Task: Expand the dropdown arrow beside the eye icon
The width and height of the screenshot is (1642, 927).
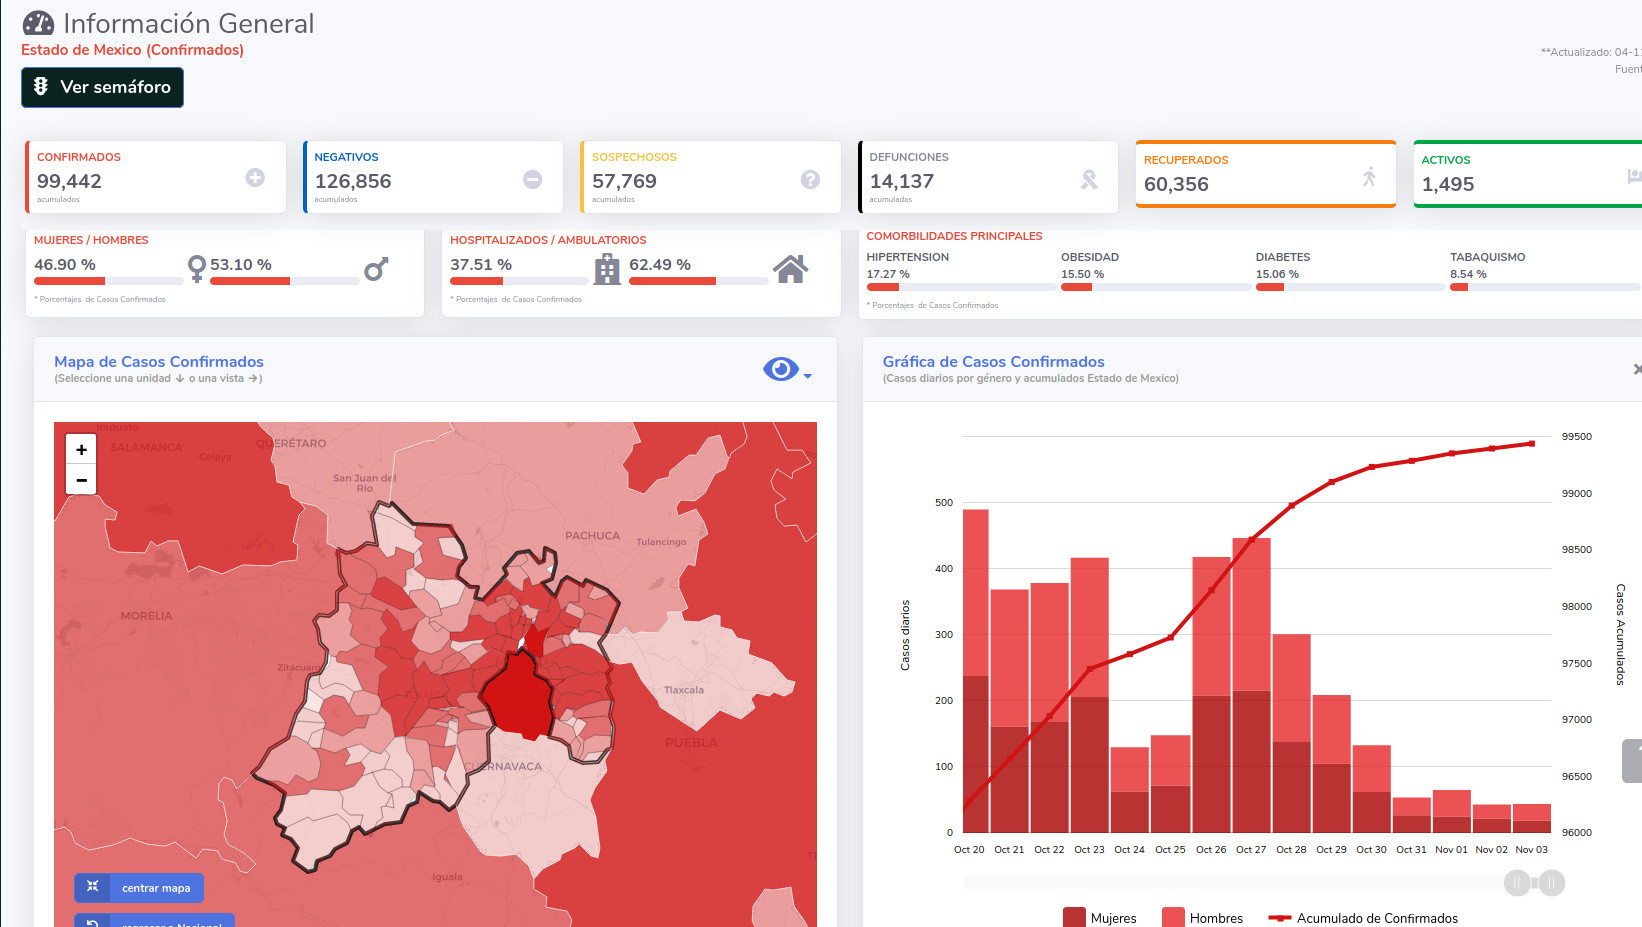Action: coord(808,376)
